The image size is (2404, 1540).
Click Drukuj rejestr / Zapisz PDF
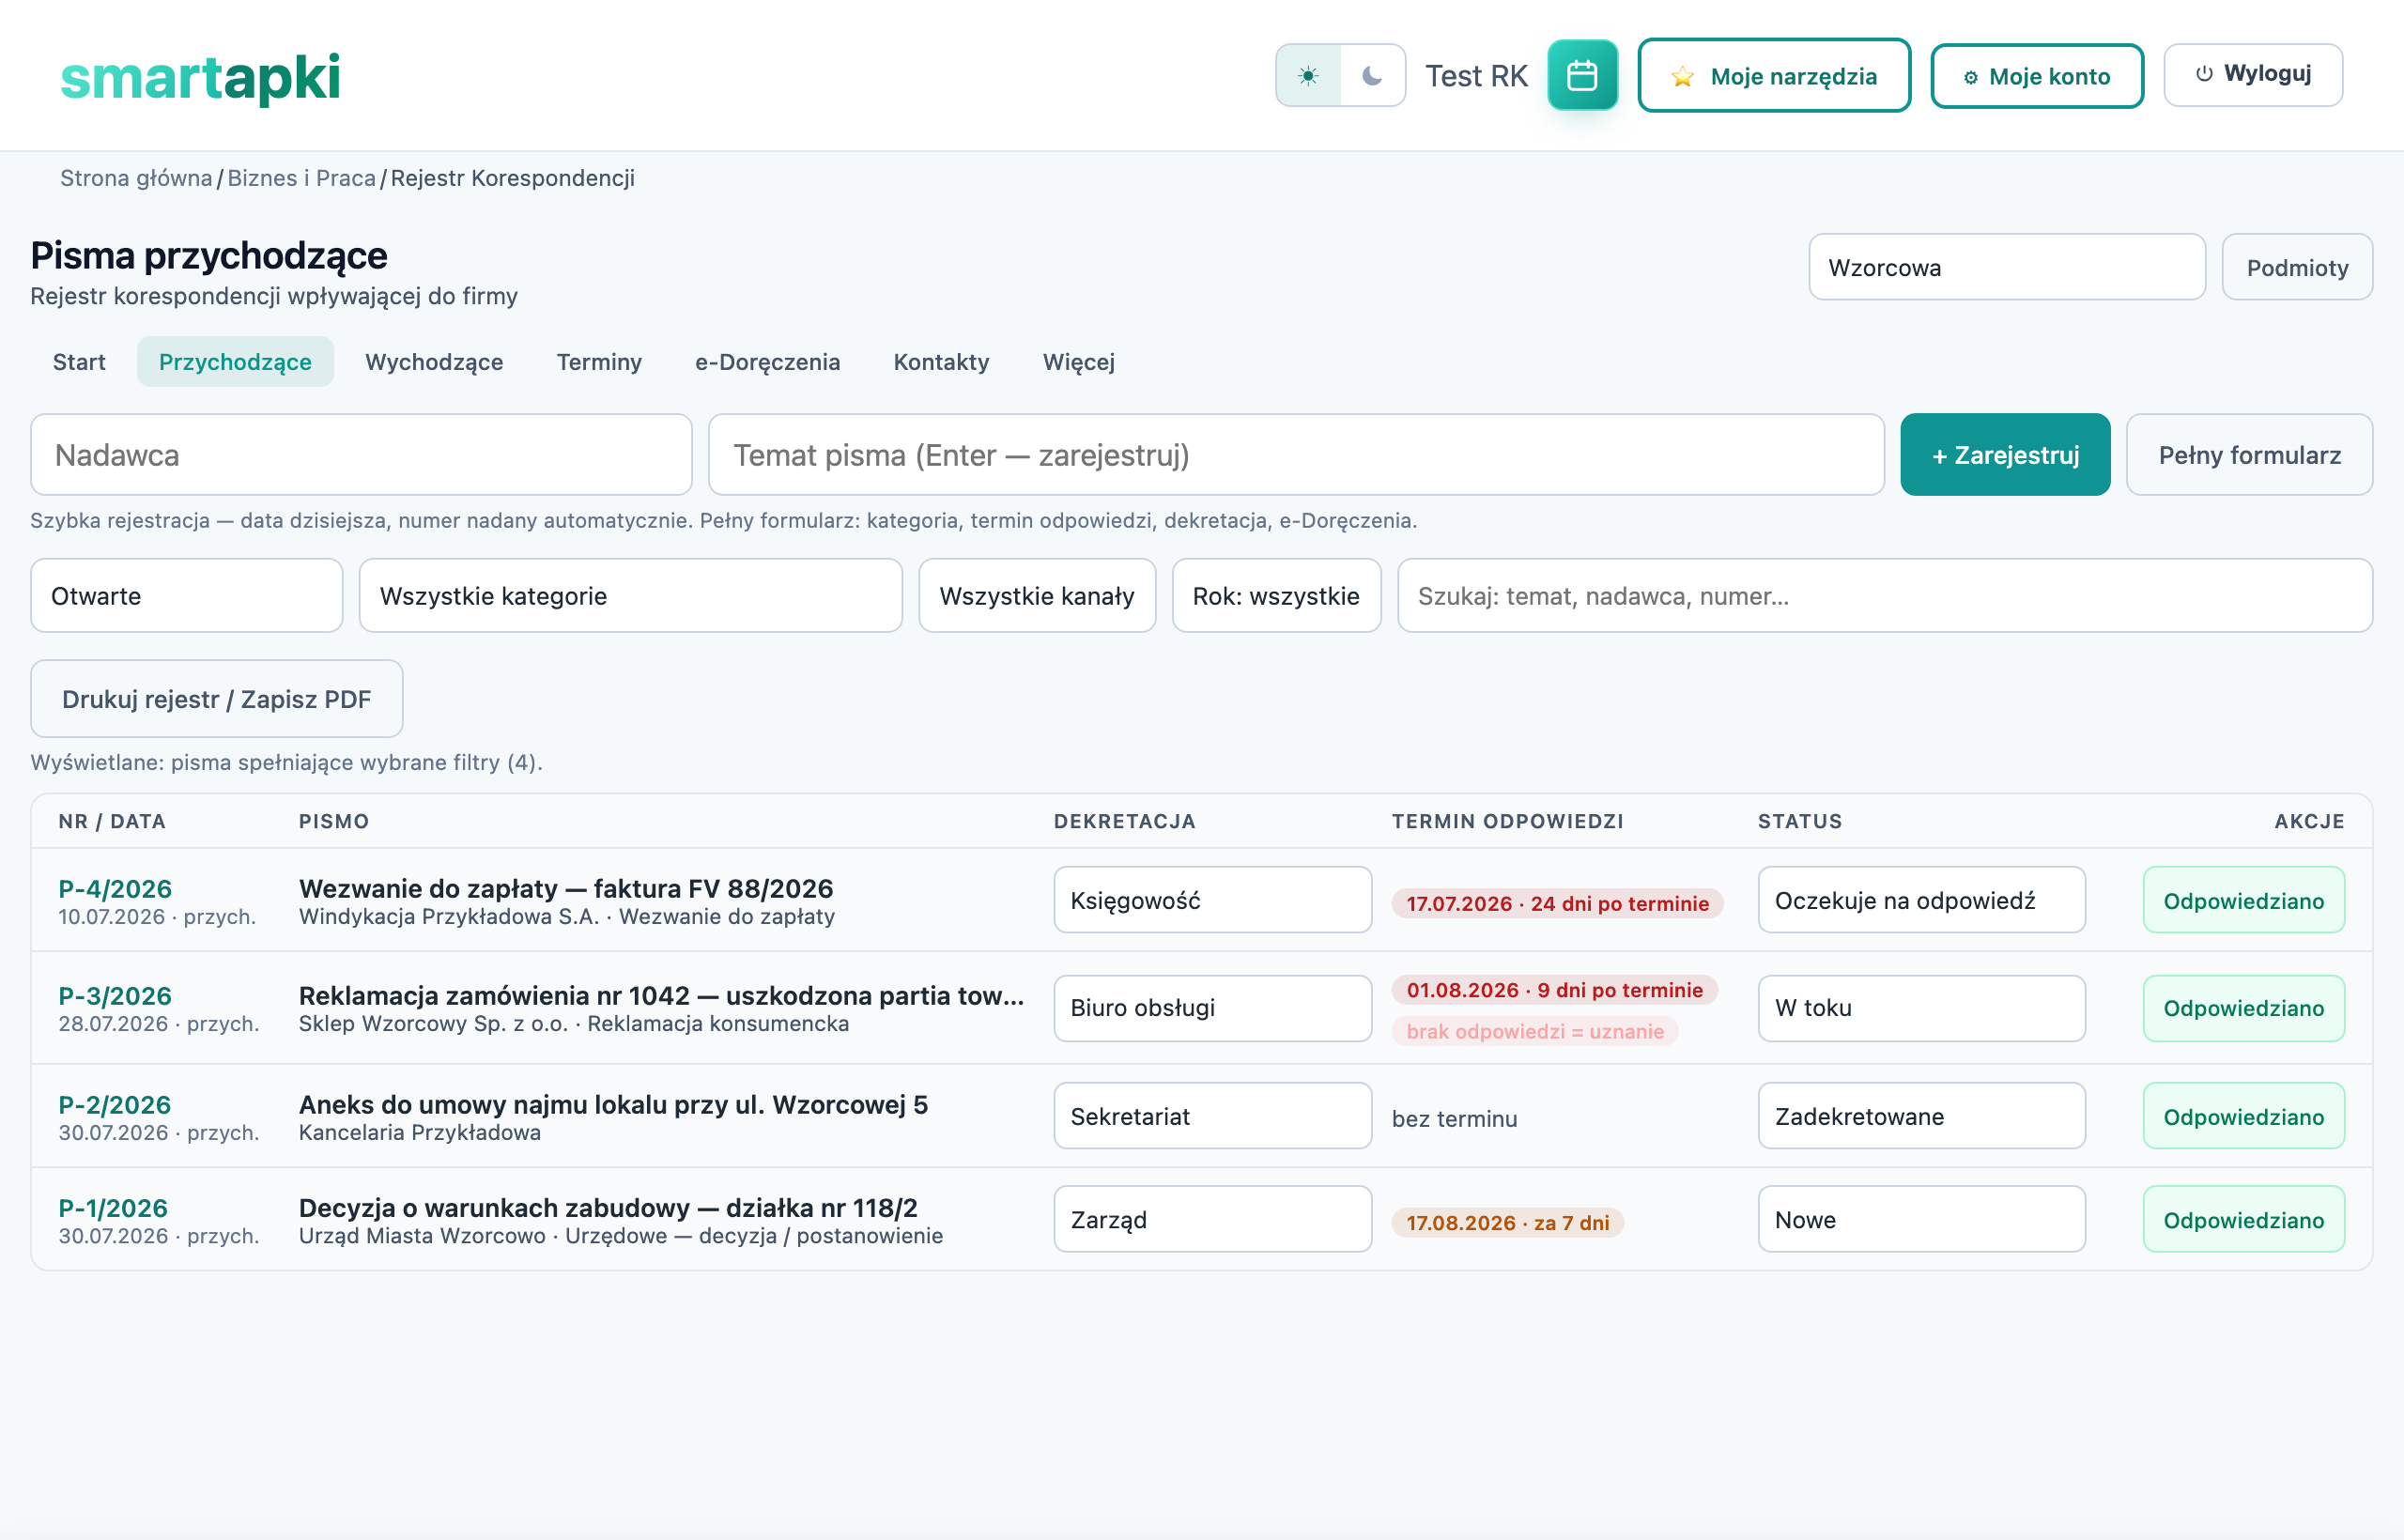pos(217,699)
